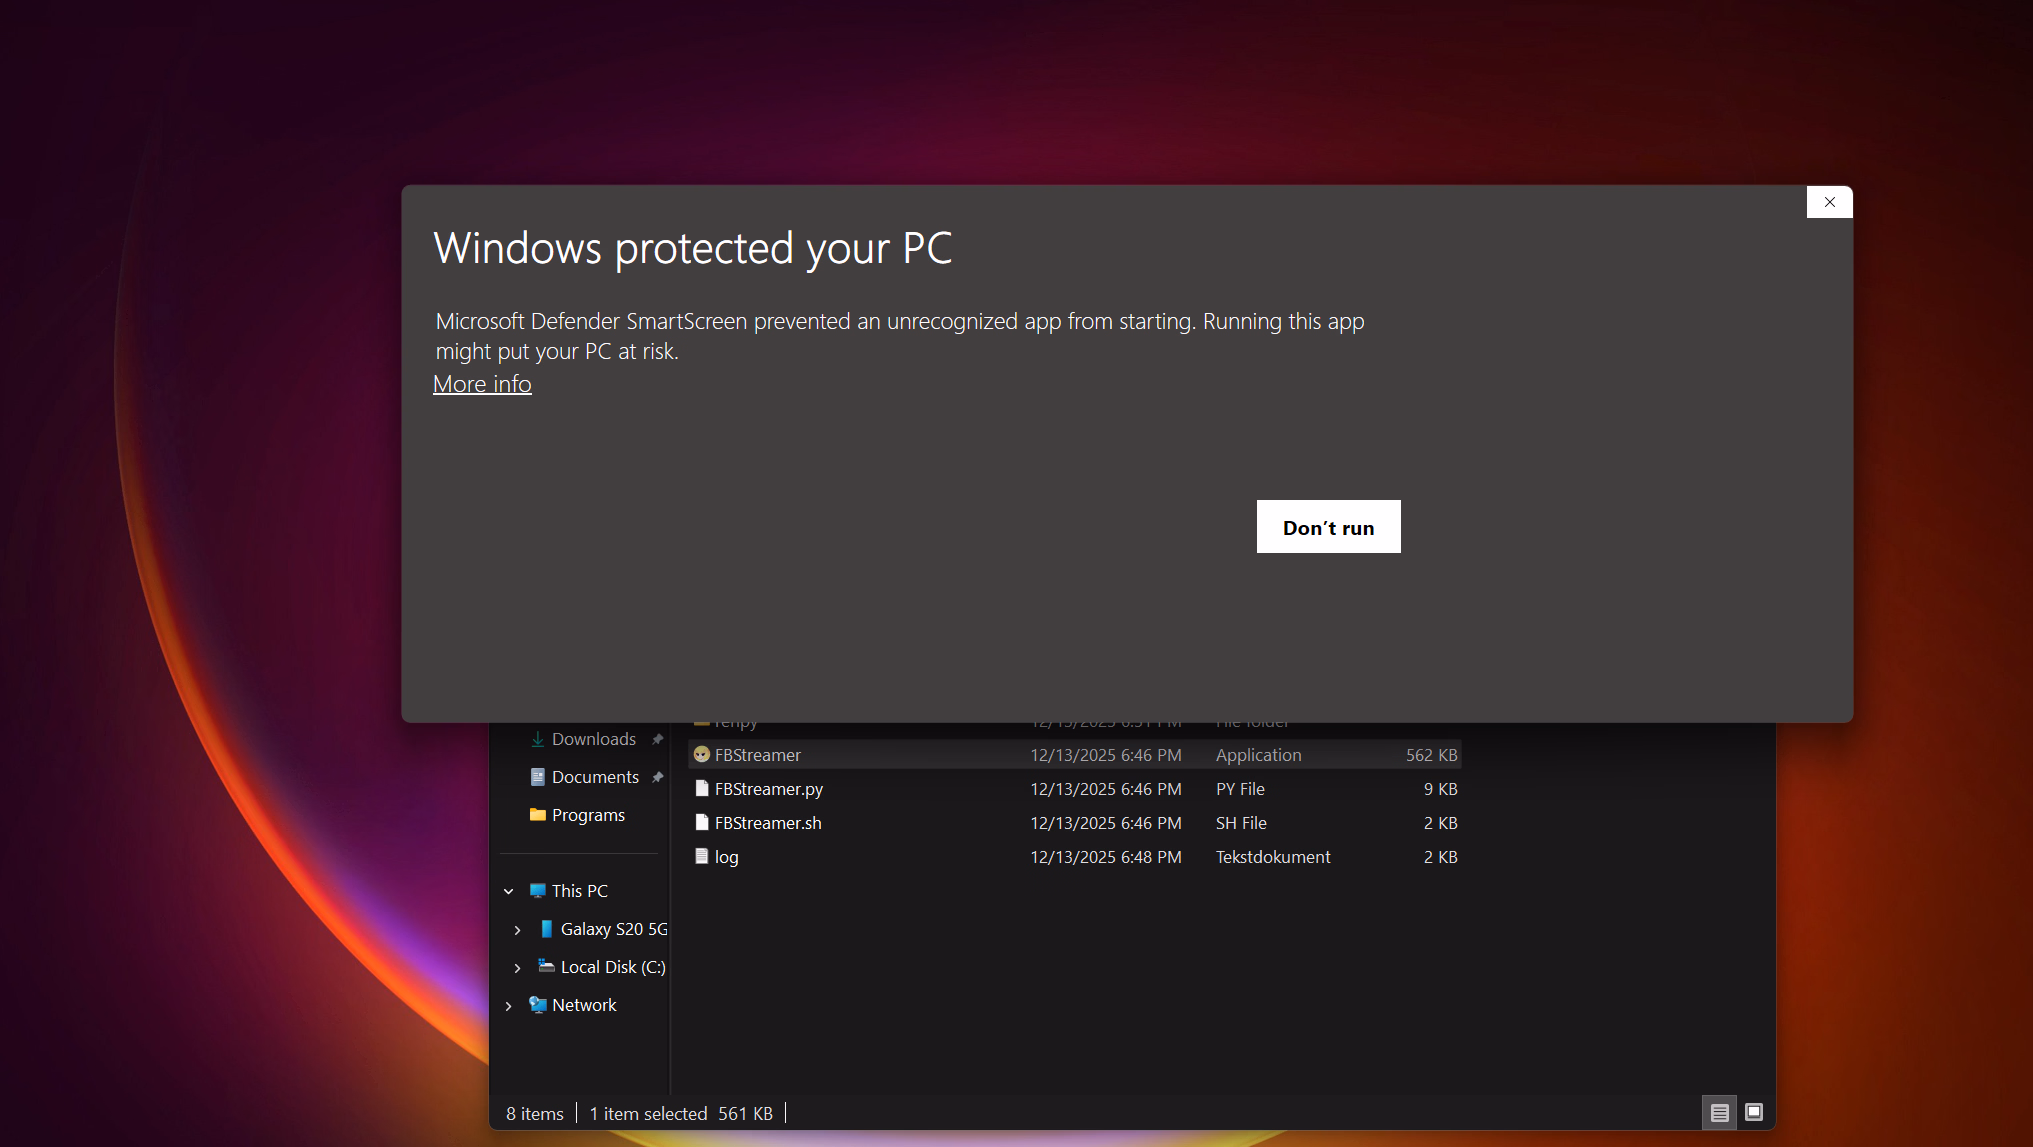
Task: Click the FBStreamer application icon
Action: pyautogui.click(x=702, y=755)
